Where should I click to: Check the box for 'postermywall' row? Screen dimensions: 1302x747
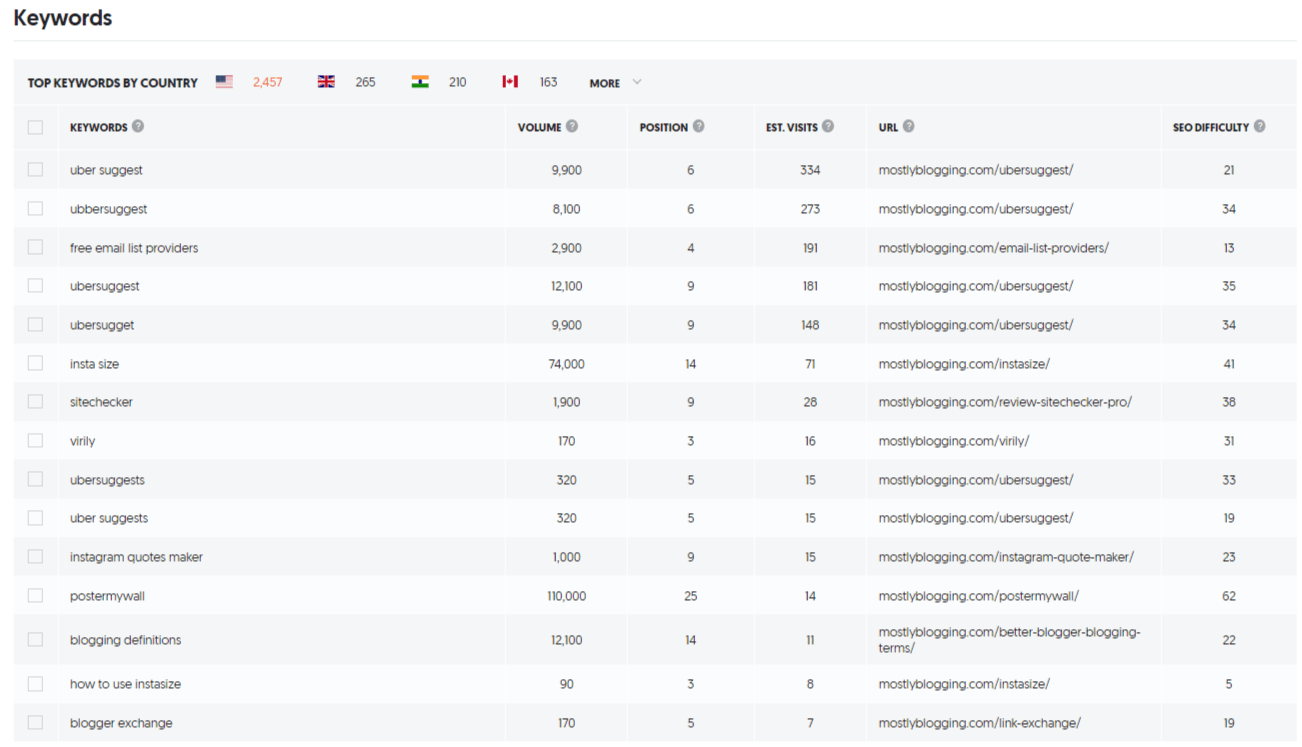36,596
